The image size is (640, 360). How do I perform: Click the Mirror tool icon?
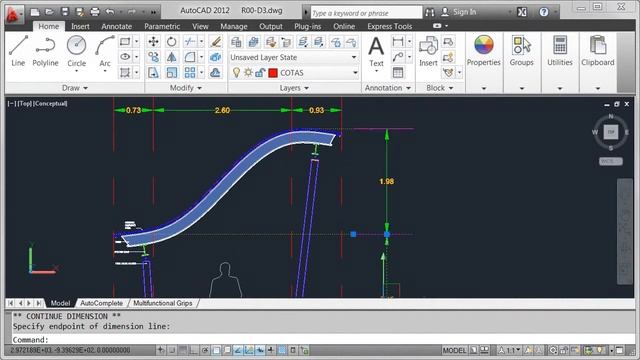tap(171, 57)
